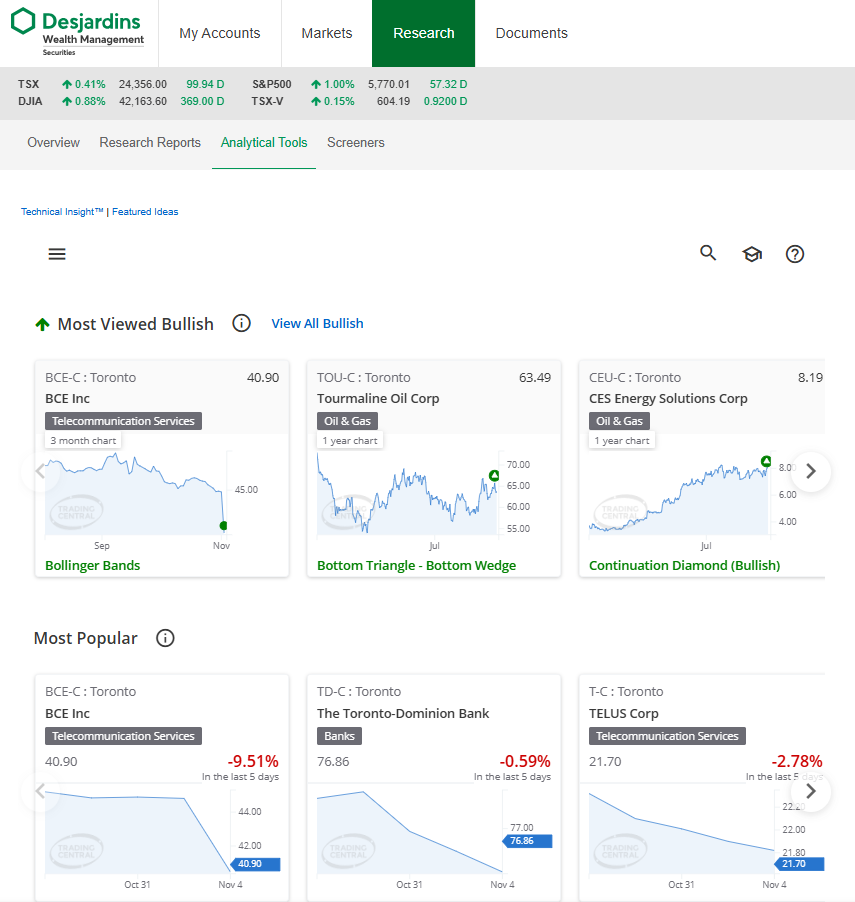Click green marker on CES Energy chart

click(766, 461)
